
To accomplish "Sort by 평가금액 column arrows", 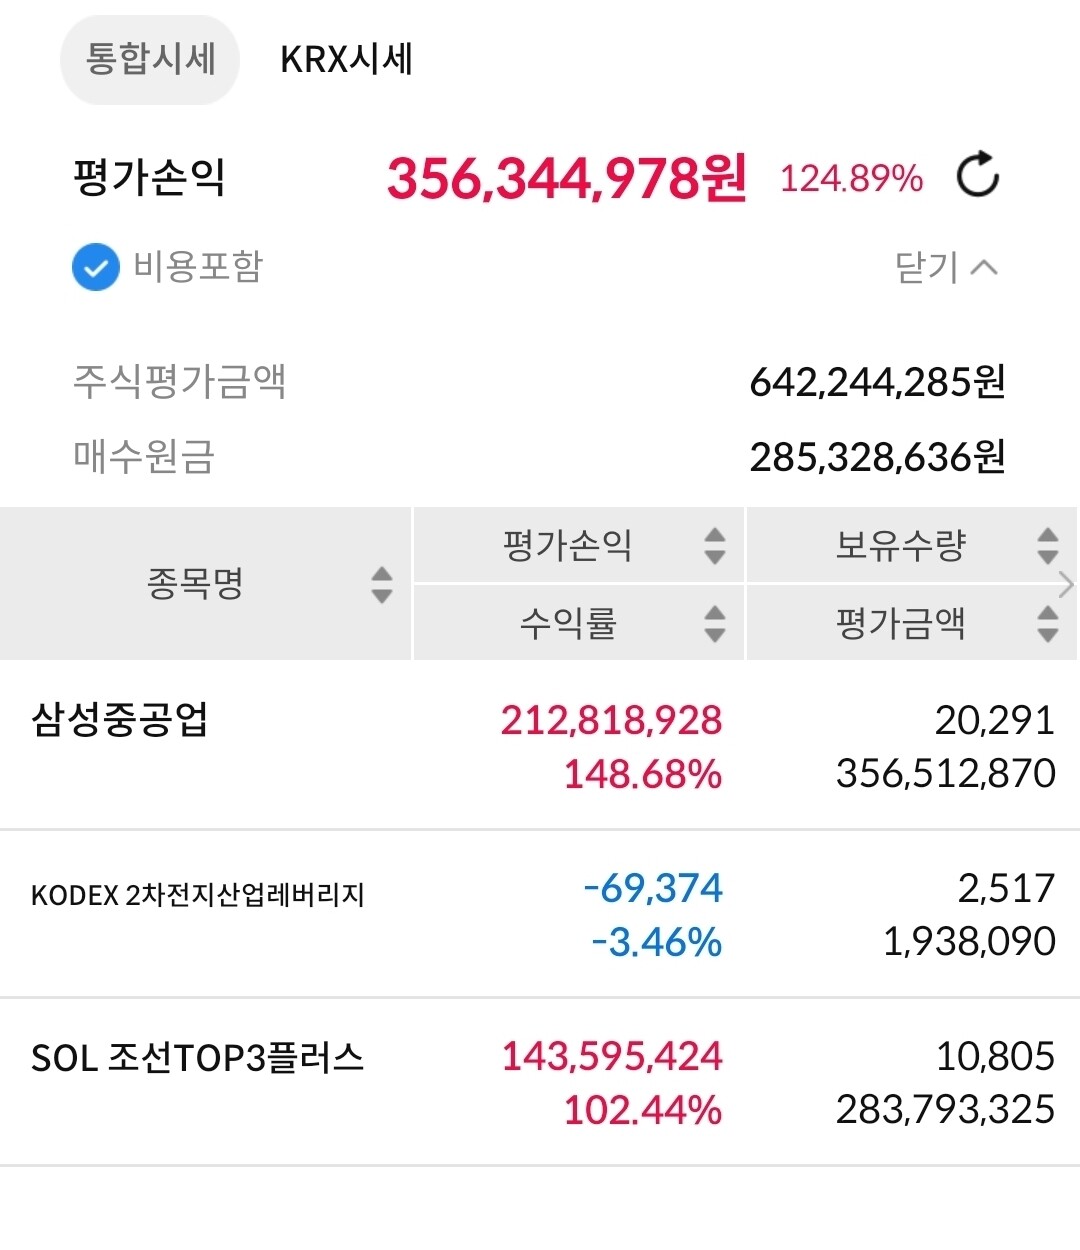I will [1047, 623].
